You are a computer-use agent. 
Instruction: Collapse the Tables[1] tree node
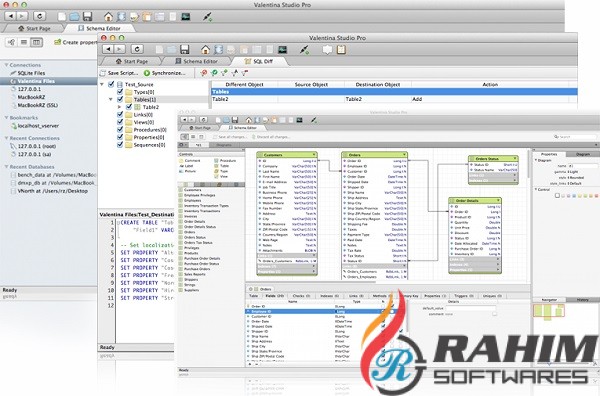click(111, 99)
